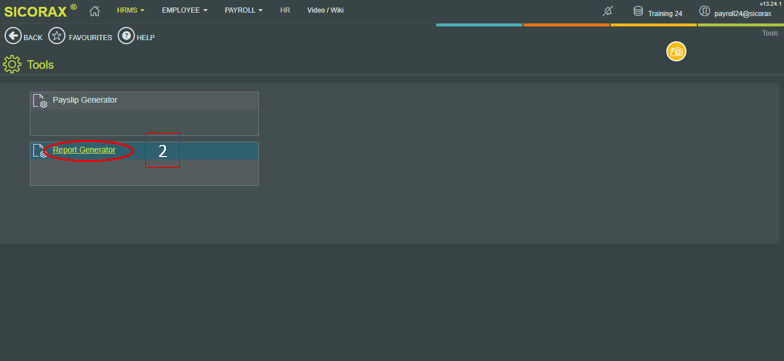The height and width of the screenshot is (361, 784).
Task: Open the Help question mark icon
Action: pos(126,36)
